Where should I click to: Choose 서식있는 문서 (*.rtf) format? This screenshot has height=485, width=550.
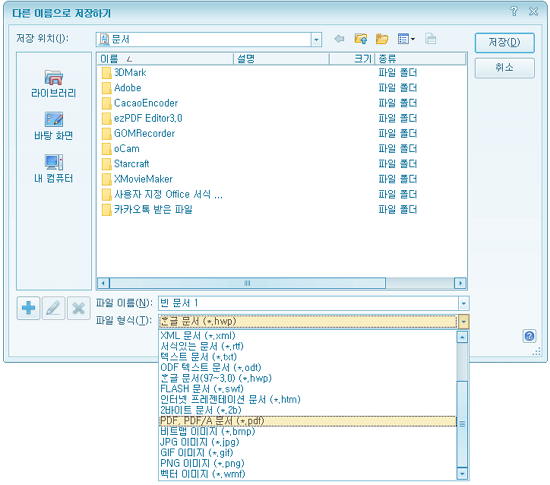pos(308,346)
